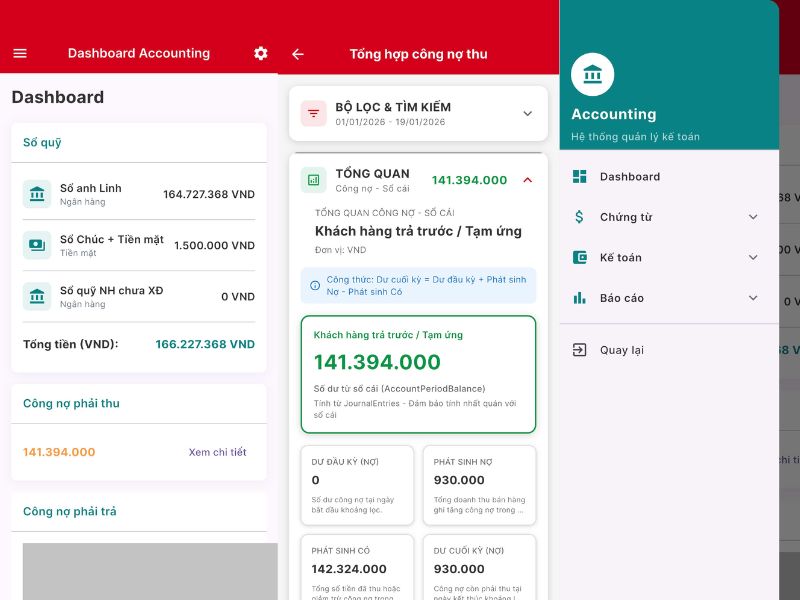Open the hamburger menu in Dashboard header

pyautogui.click(x=20, y=54)
